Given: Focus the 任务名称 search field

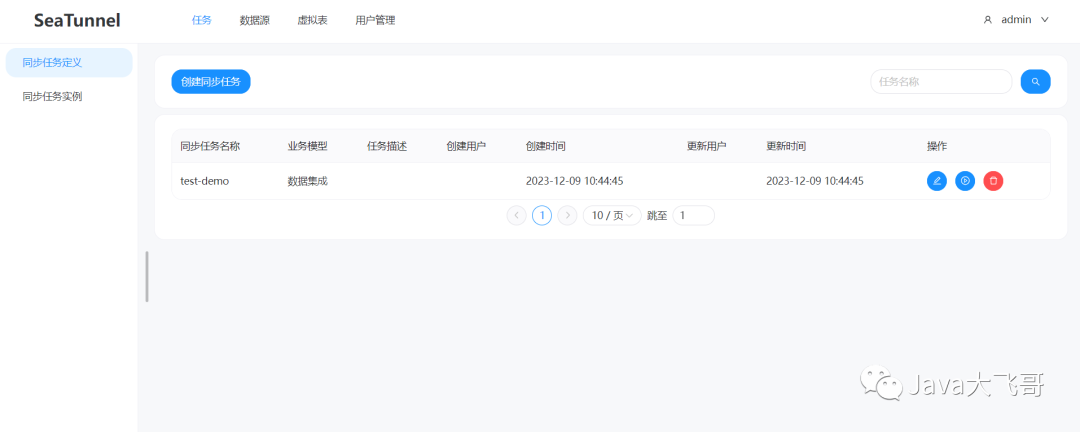Looking at the screenshot, I should click(x=941, y=81).
